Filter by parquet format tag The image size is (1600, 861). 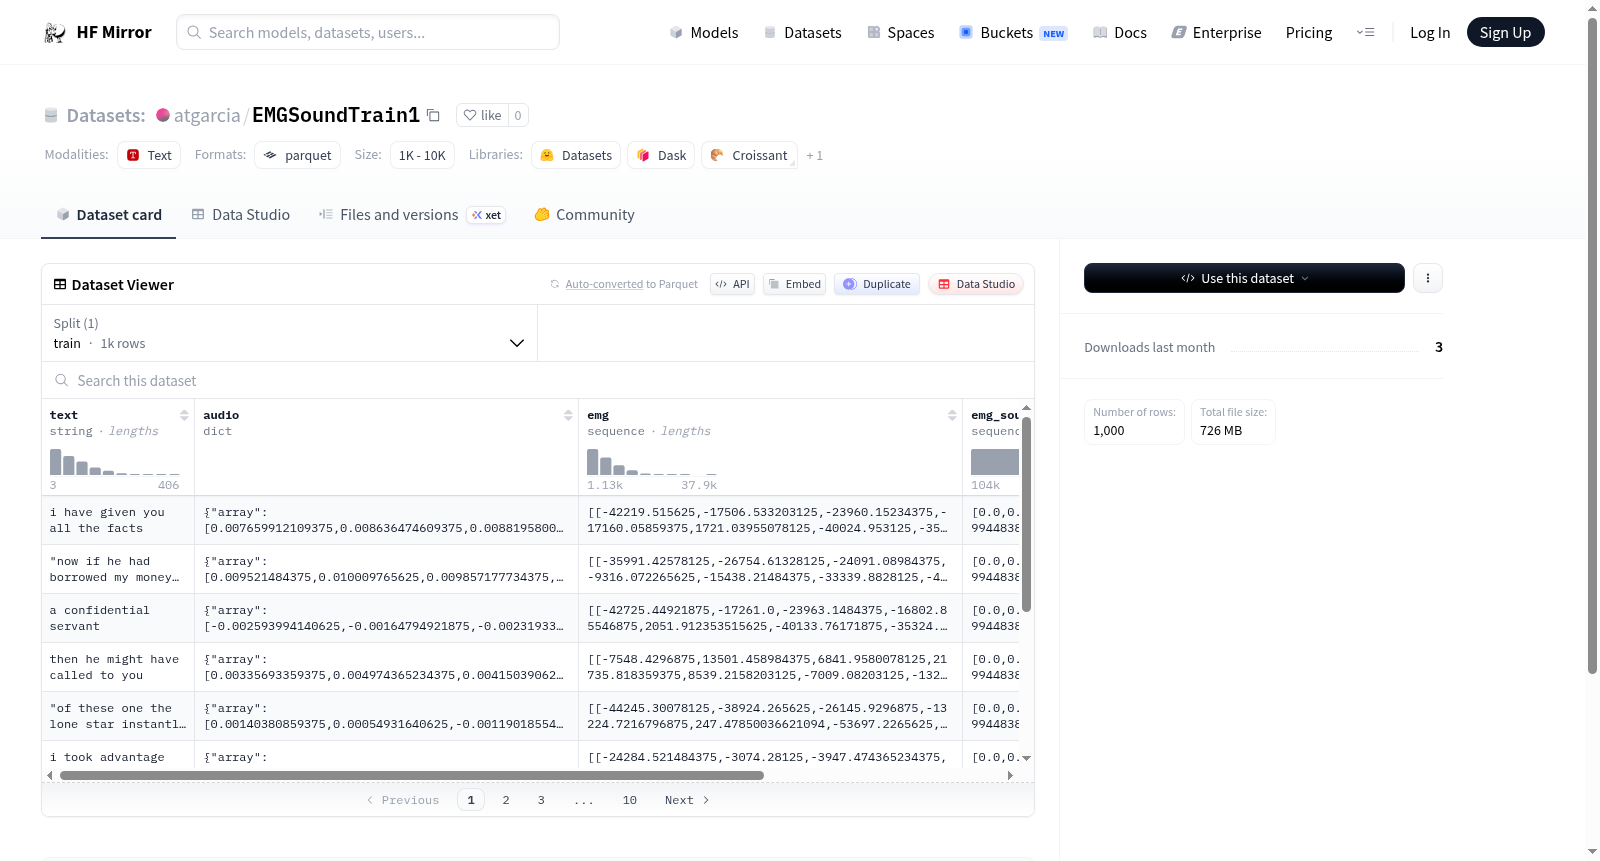click(297, 155)
